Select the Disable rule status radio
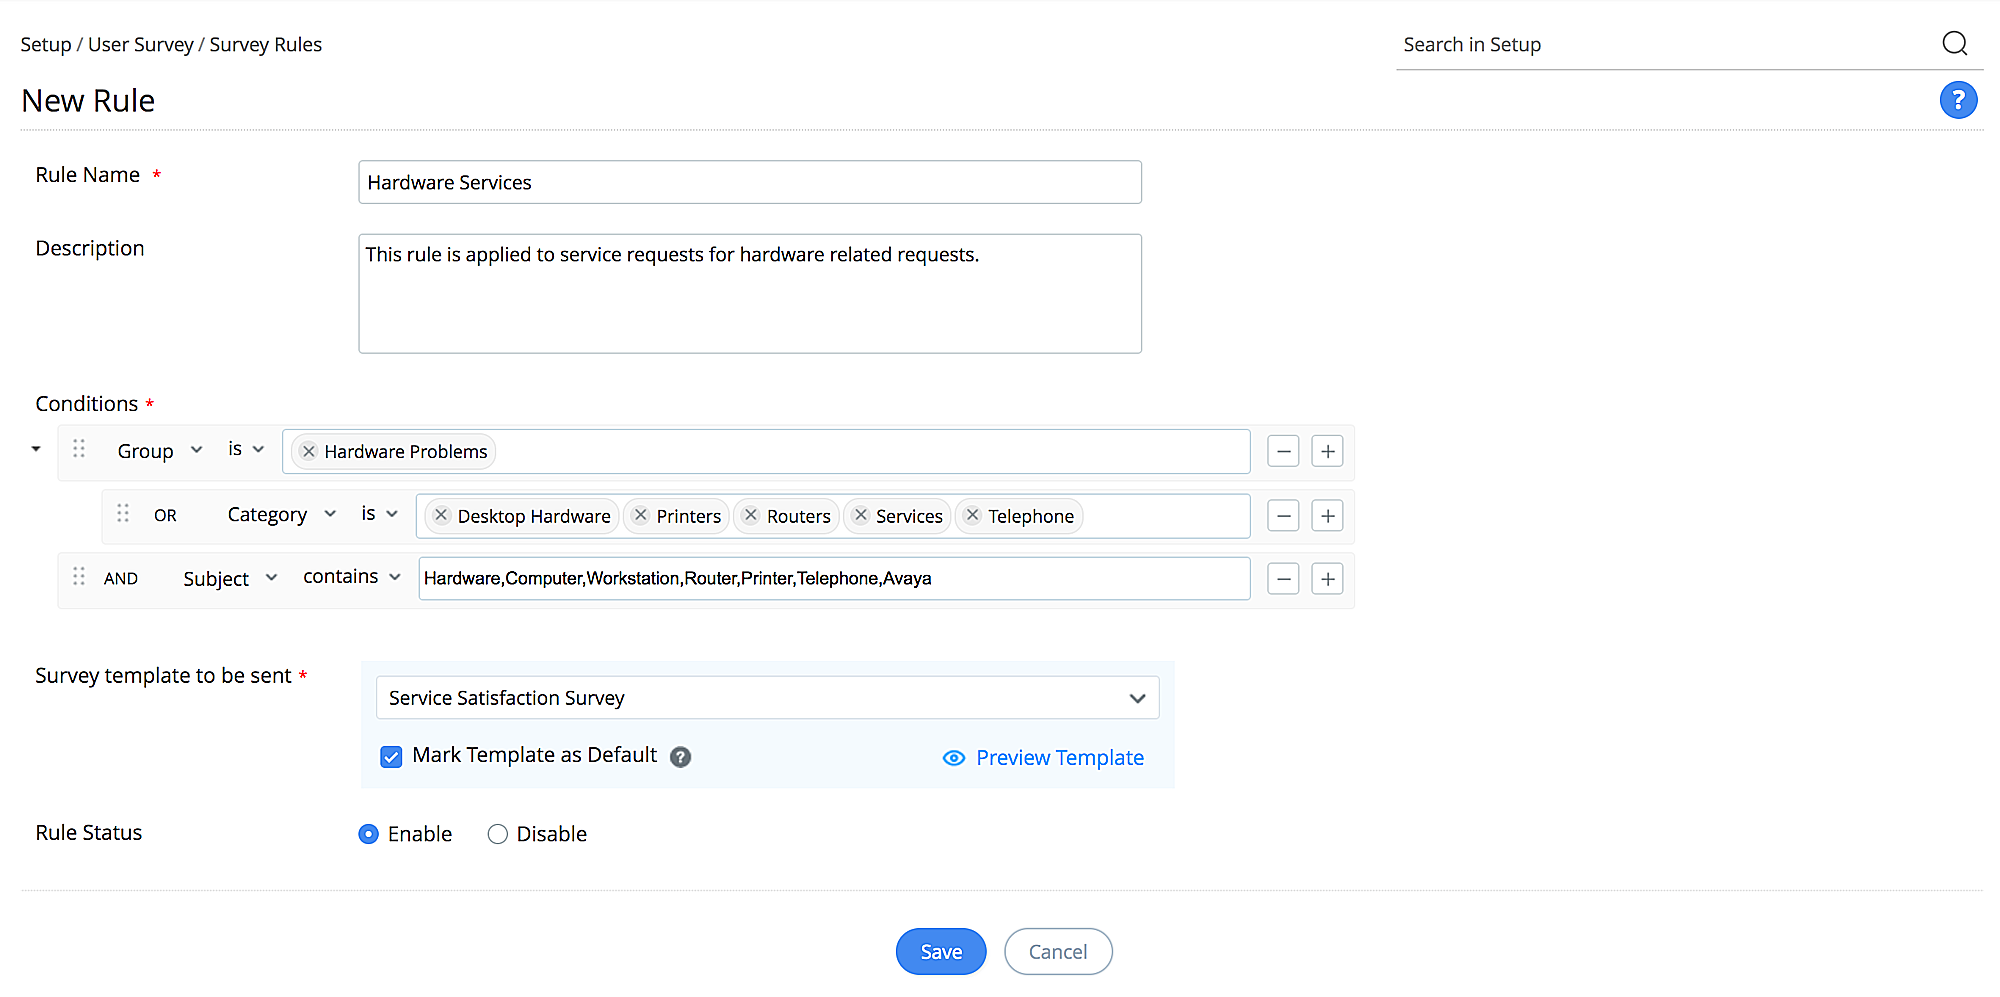Screen dimensions: 2000x997 [x=497, y=834]
